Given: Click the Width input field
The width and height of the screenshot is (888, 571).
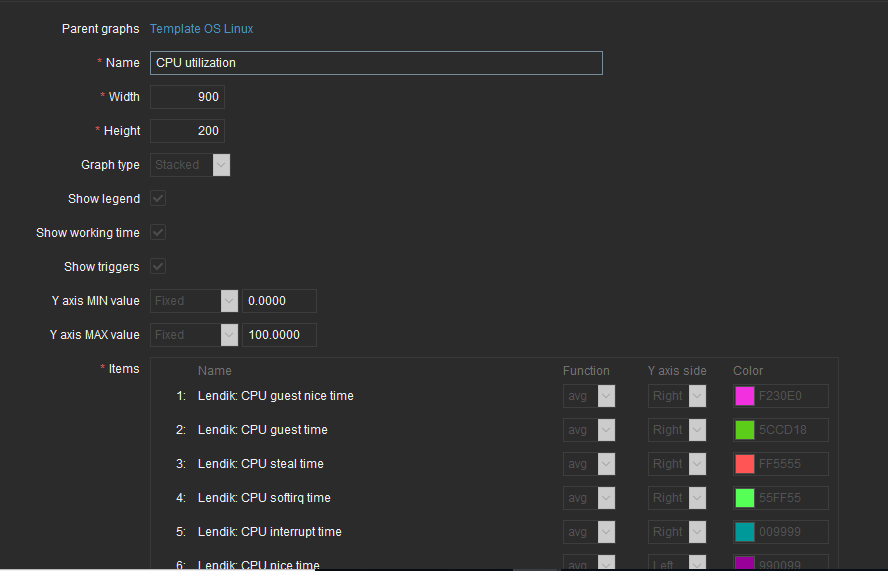Looking at the screenshot, I should tap(187, 97).
